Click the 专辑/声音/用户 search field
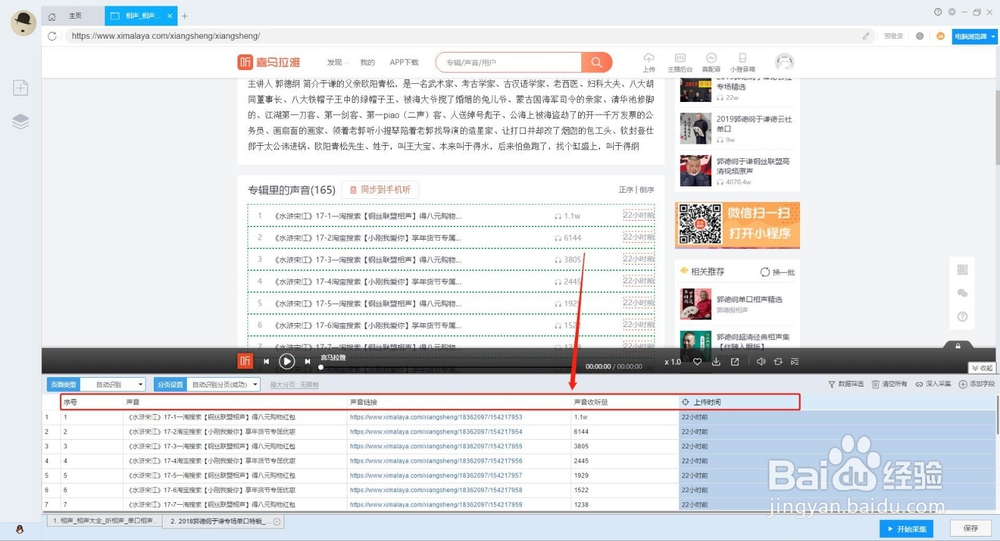This screenshot has height=541, width=1000. point(509,63)
